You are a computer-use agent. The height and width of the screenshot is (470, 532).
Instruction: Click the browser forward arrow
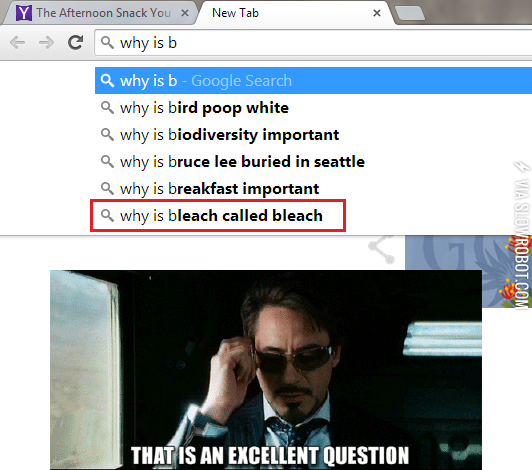(46, 43)
